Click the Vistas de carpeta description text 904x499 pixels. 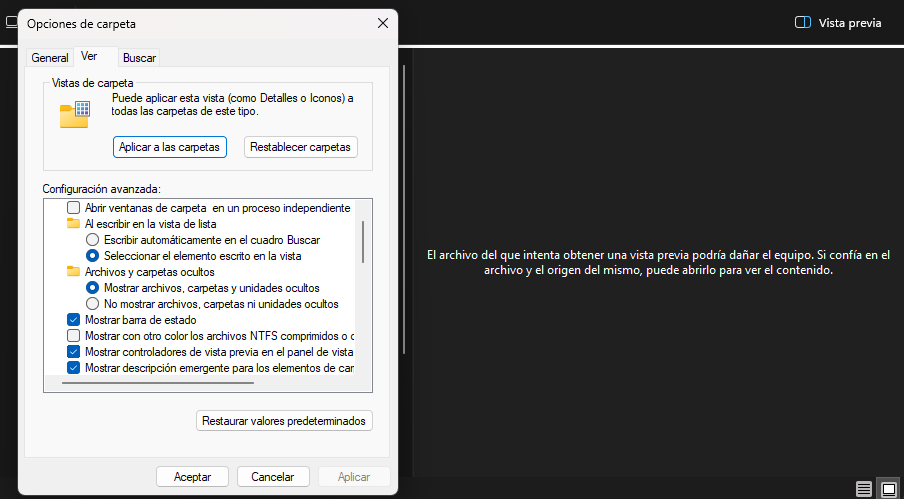tap(233, 104)
